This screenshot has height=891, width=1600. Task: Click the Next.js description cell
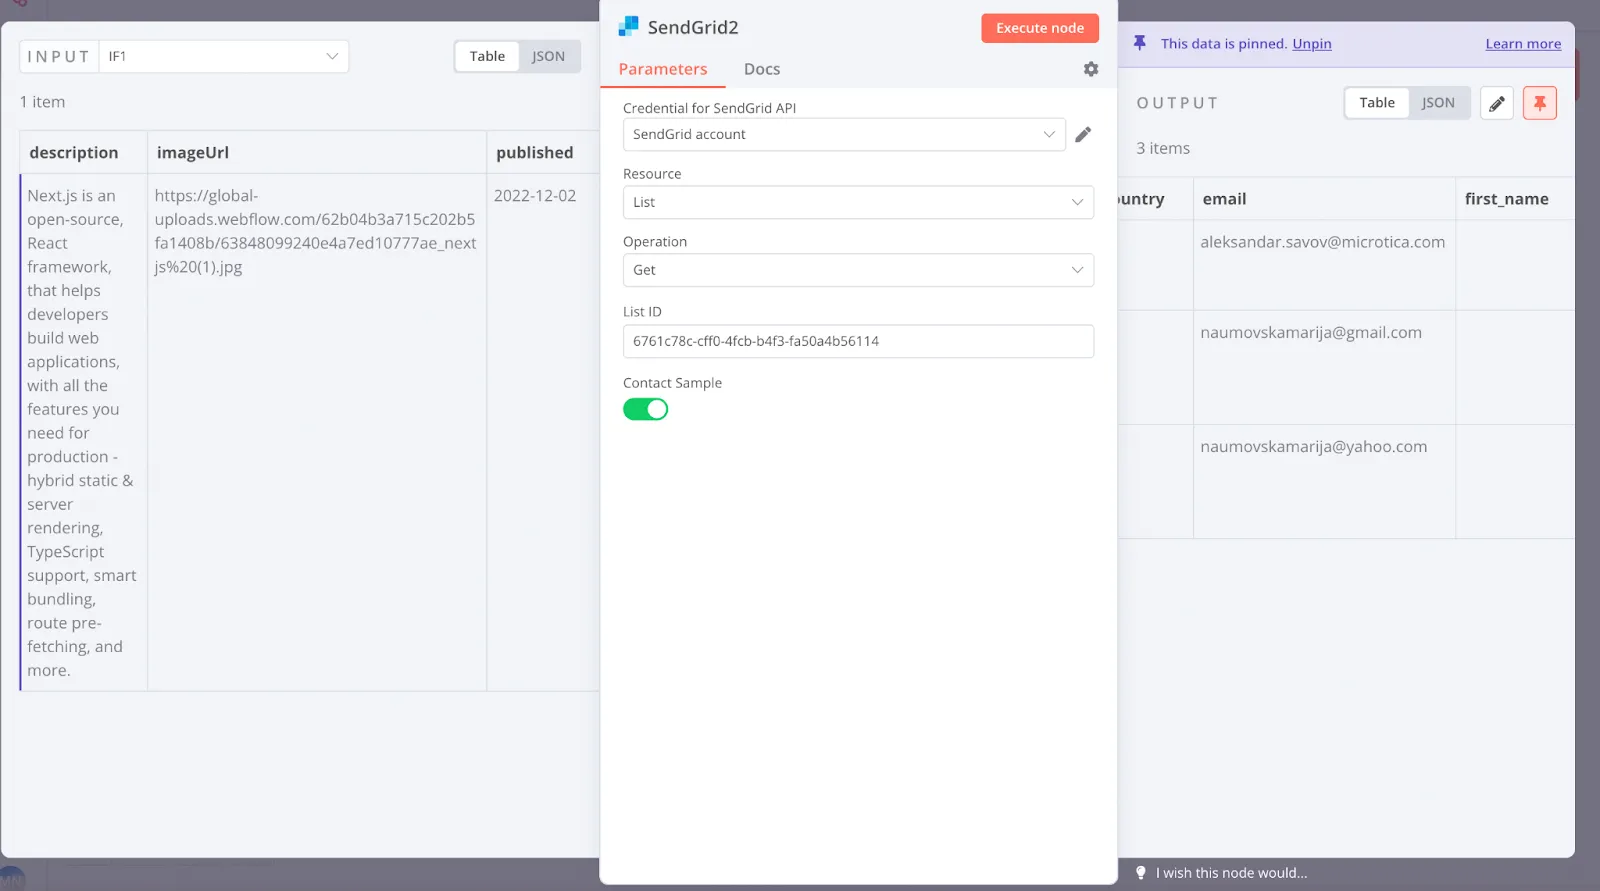tap(84, 432)
